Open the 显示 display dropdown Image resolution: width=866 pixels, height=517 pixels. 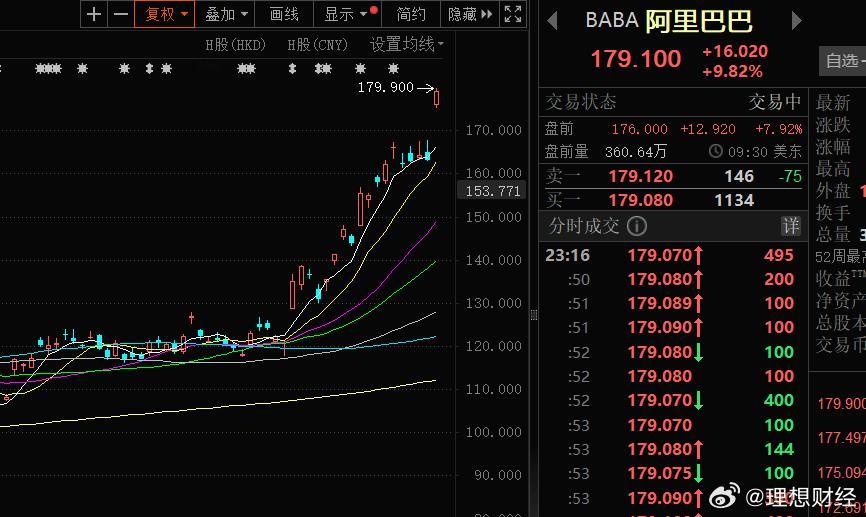[x=347, y=14]
